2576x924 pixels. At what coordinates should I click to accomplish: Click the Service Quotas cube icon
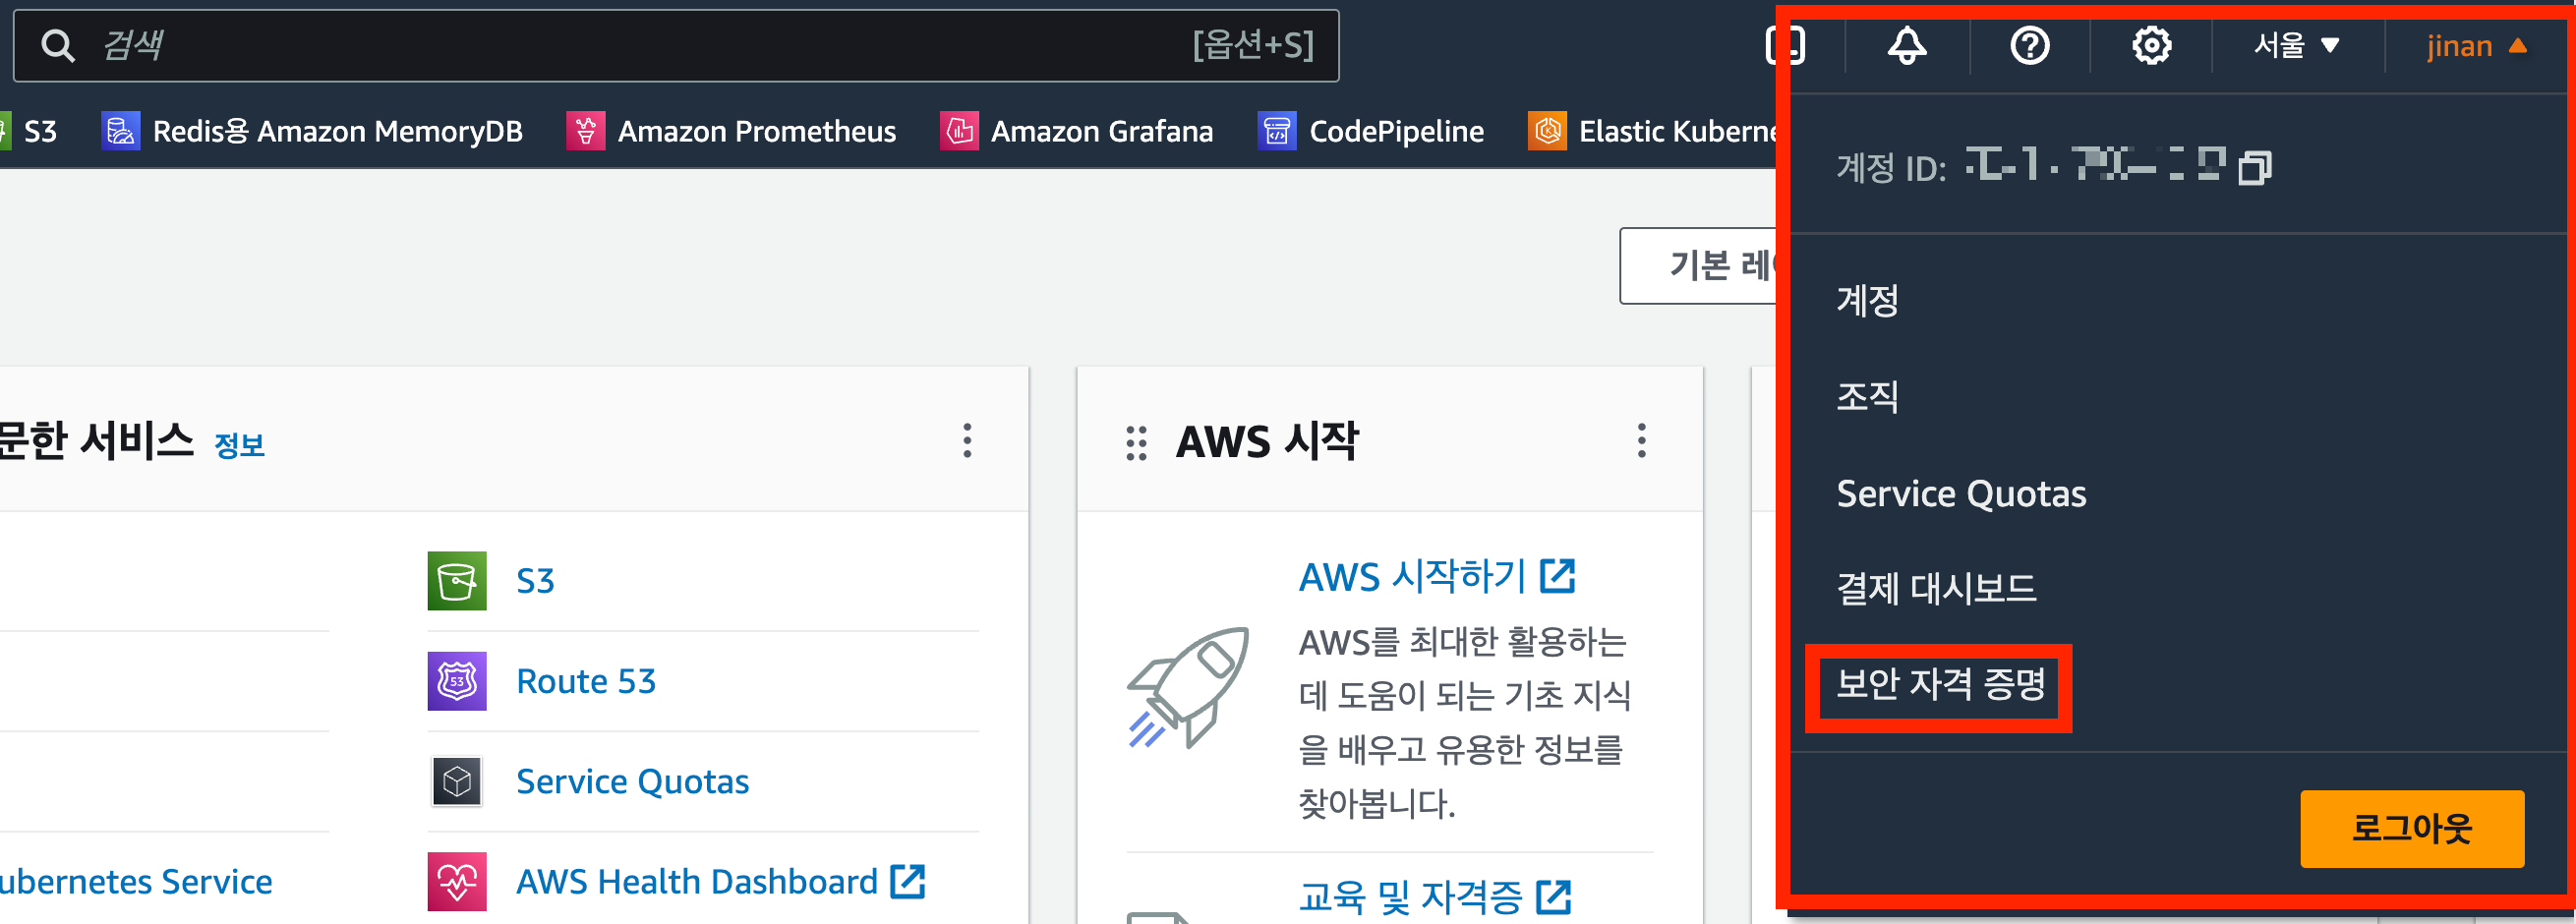[457, 781]
